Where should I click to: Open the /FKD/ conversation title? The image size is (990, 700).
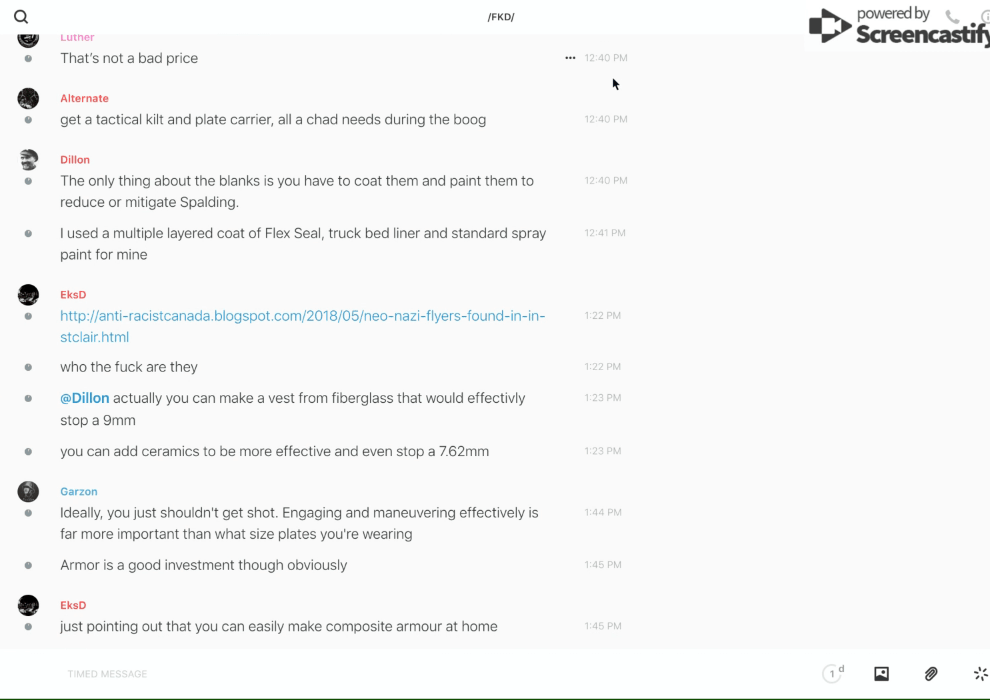coord(501,17)
